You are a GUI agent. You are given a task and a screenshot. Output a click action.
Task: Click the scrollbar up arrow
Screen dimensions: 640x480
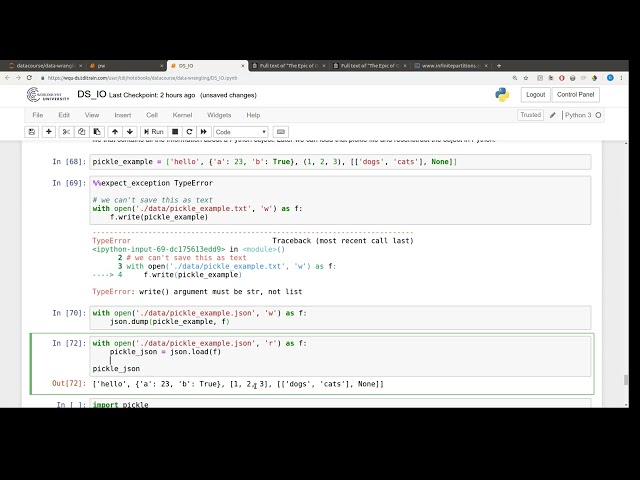626,143
